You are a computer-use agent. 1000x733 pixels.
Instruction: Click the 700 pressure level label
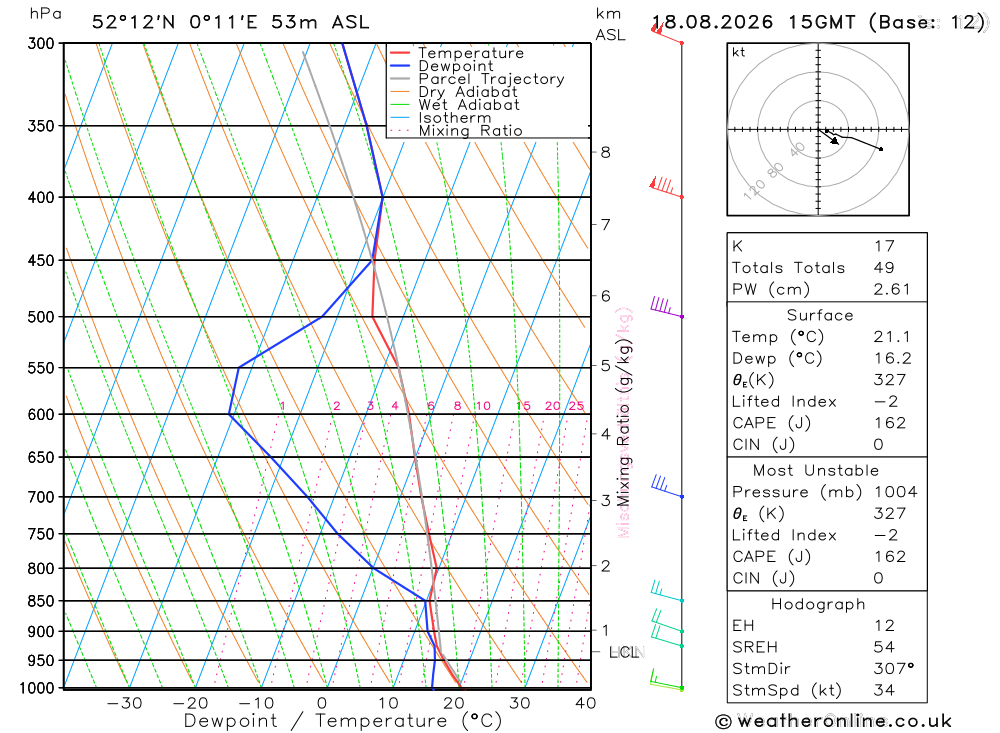click(41, 497)
